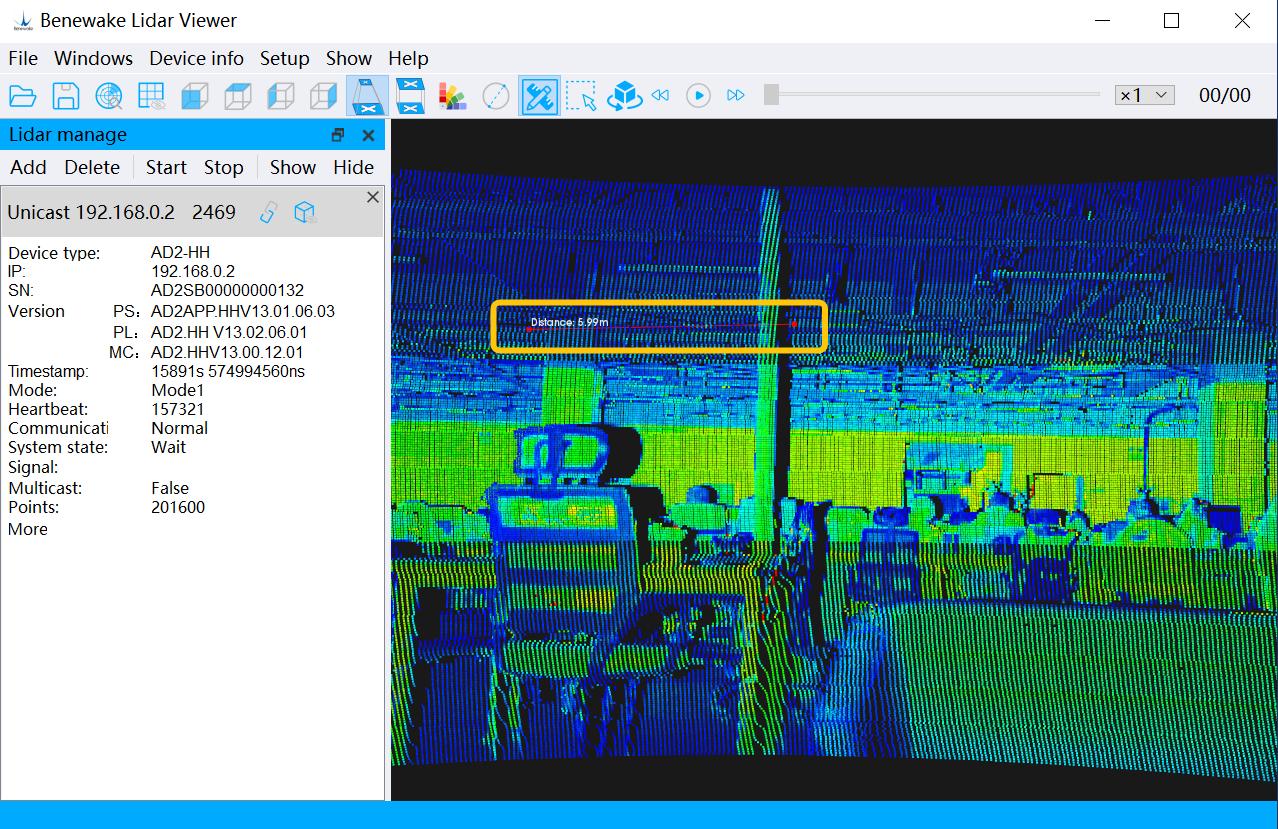Click Show in Lidar manage toolbar

[x=293, y=168]
